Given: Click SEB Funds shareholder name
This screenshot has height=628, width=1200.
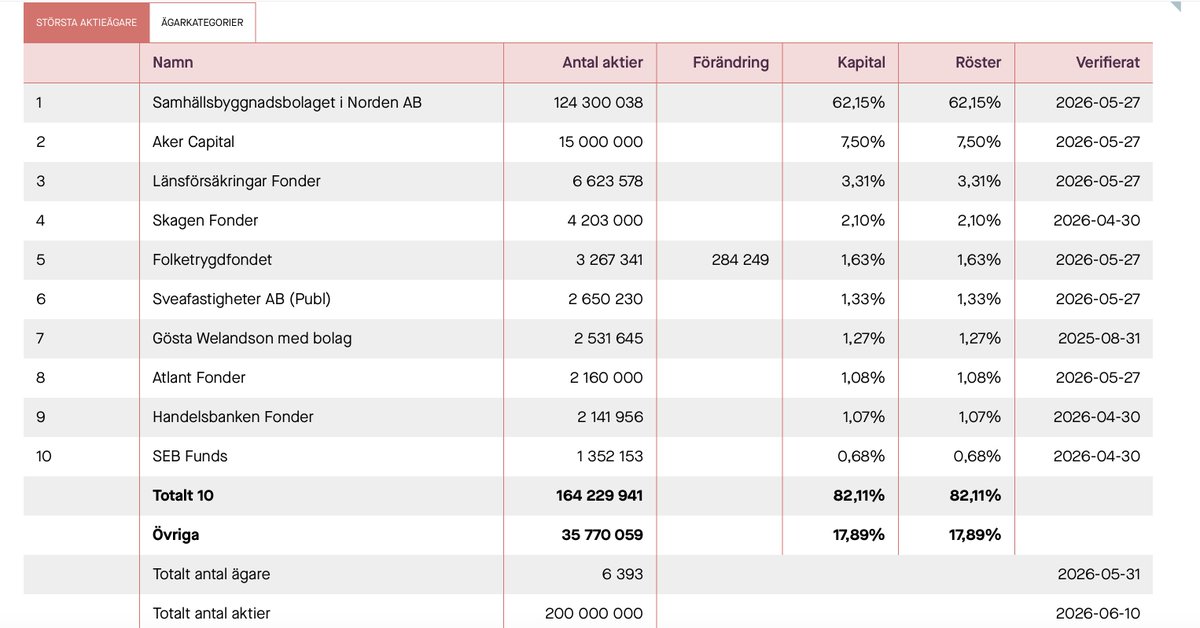Looking at the screenshot, I should 190,456.
